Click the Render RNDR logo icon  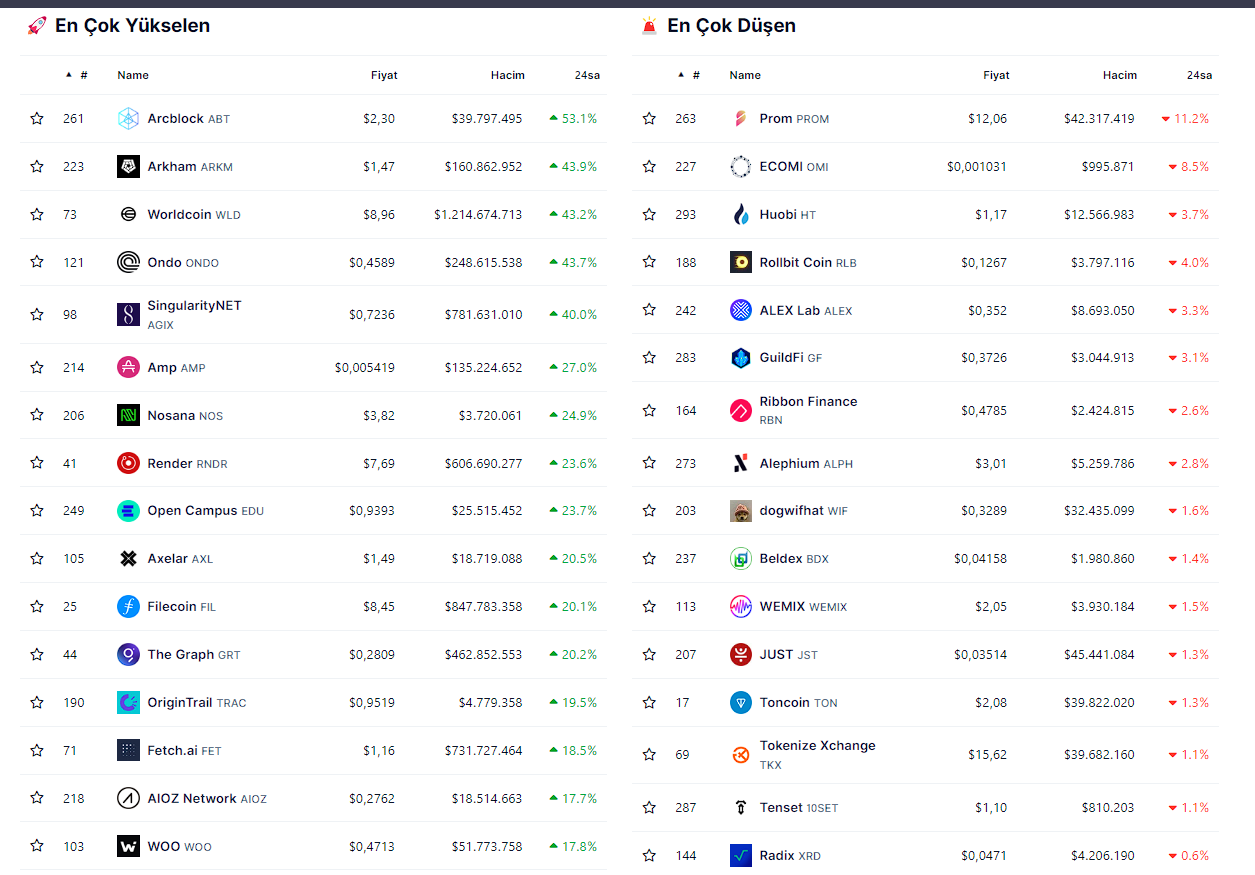128,463
